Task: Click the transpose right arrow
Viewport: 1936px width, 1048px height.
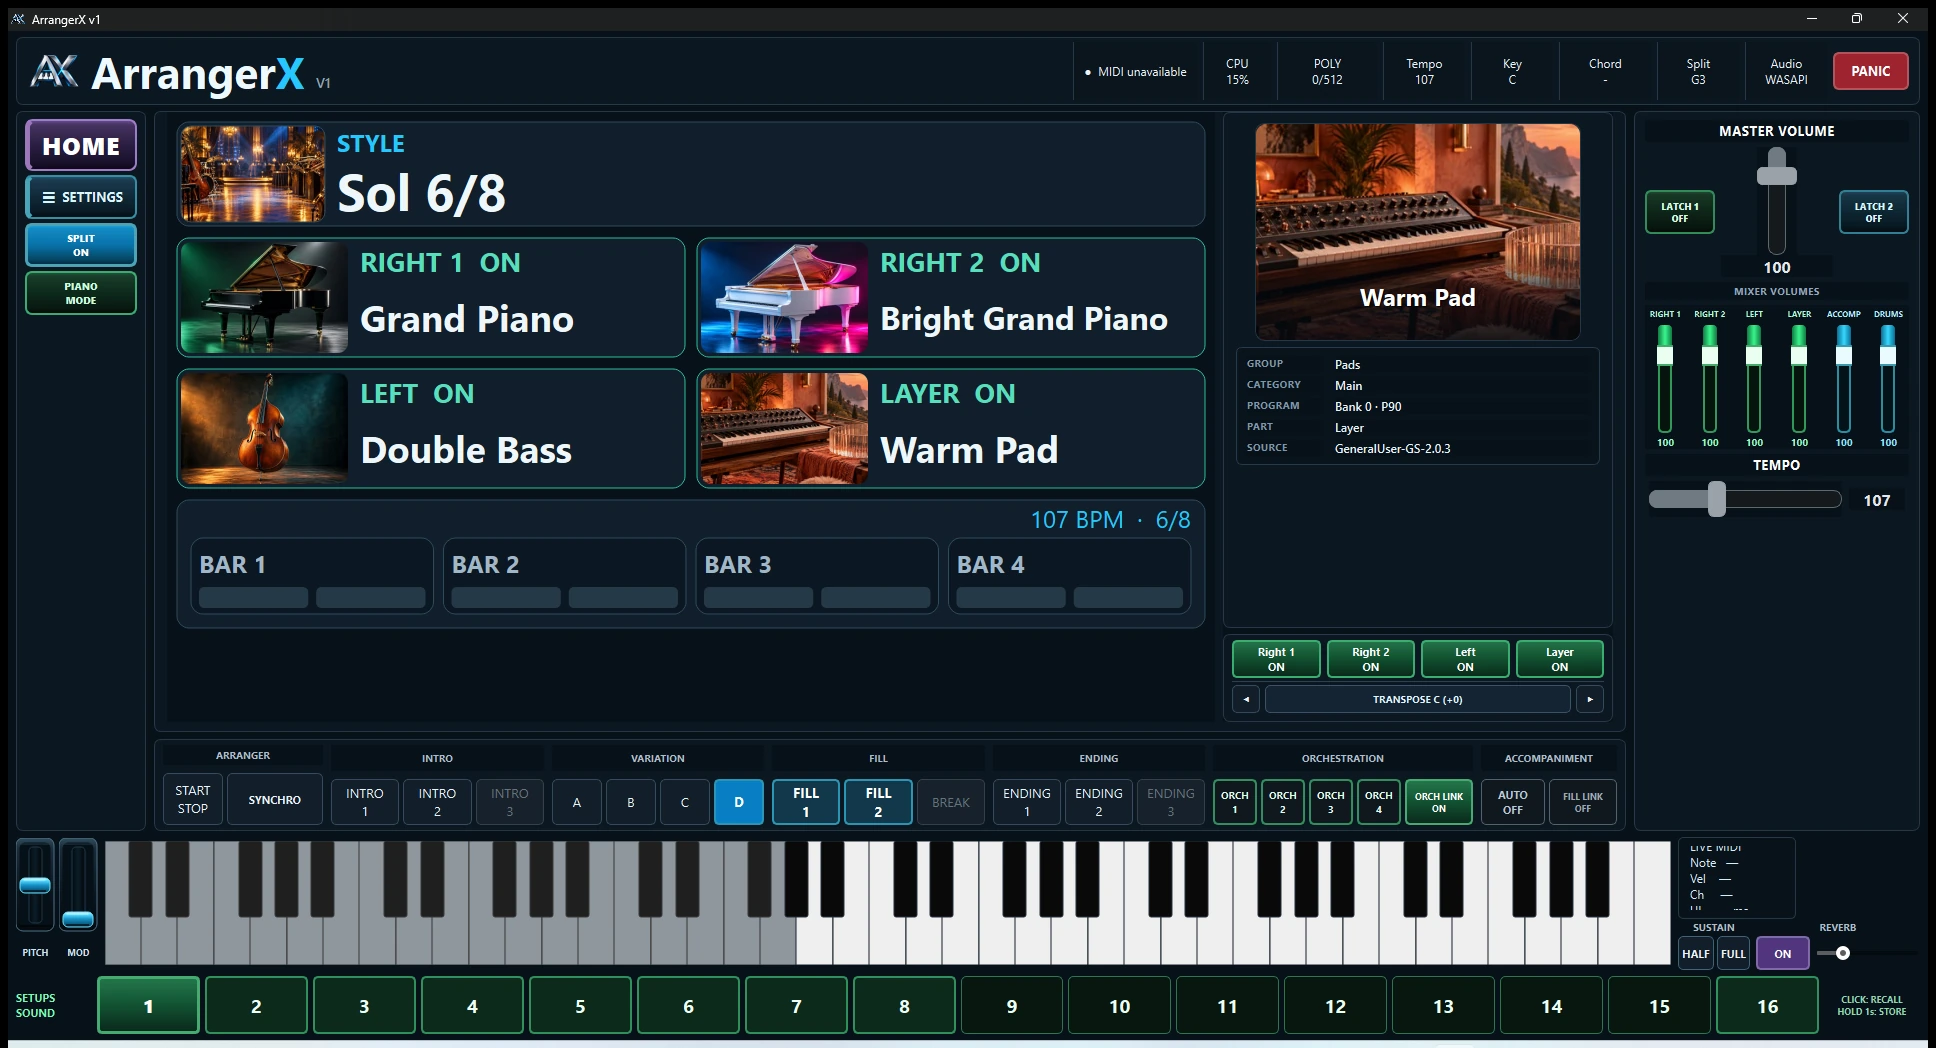Action: 1590,699
